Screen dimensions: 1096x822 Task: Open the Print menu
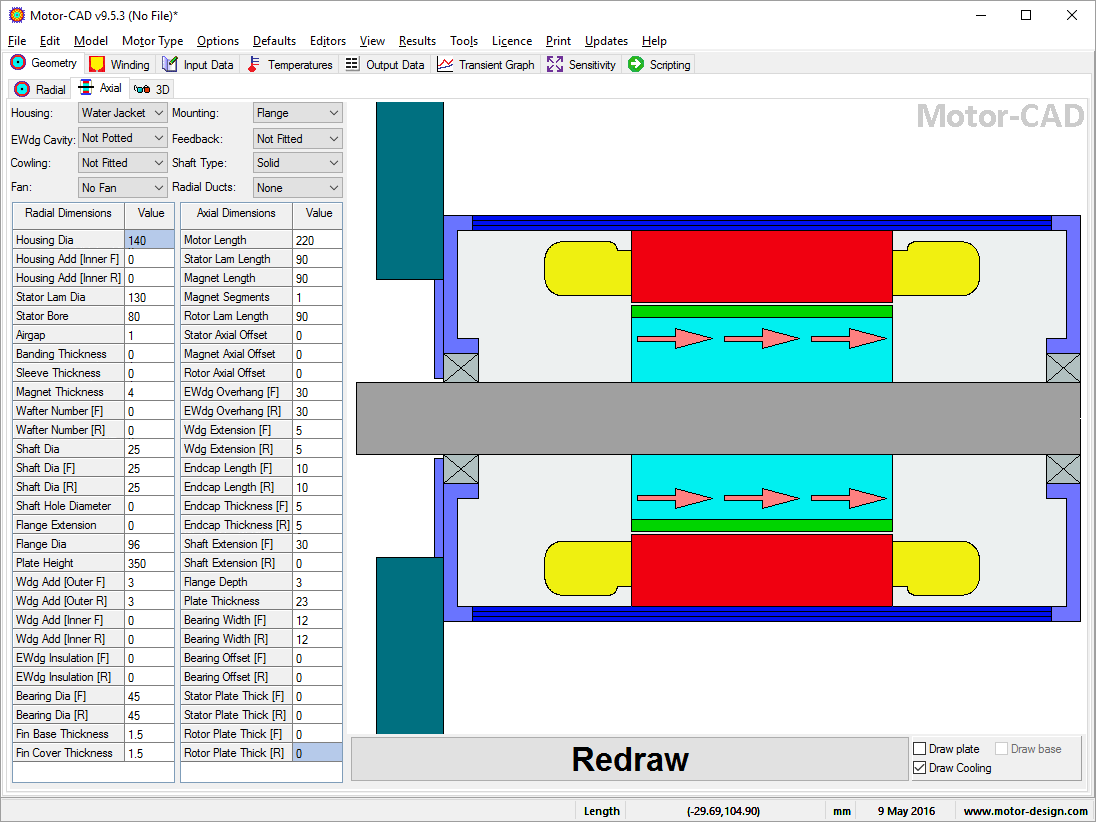point(558,41)
